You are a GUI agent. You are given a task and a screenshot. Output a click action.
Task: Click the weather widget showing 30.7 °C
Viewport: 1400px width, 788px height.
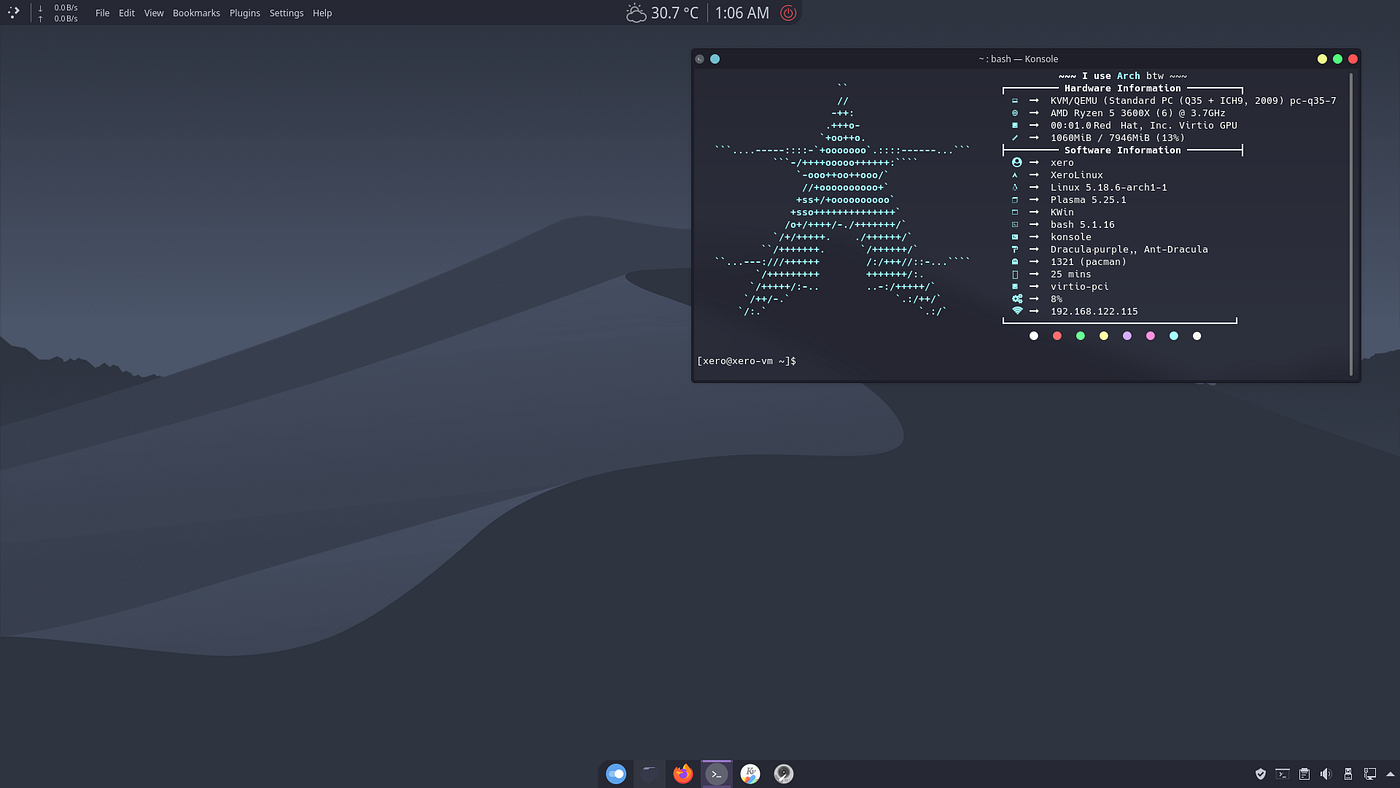662,13
